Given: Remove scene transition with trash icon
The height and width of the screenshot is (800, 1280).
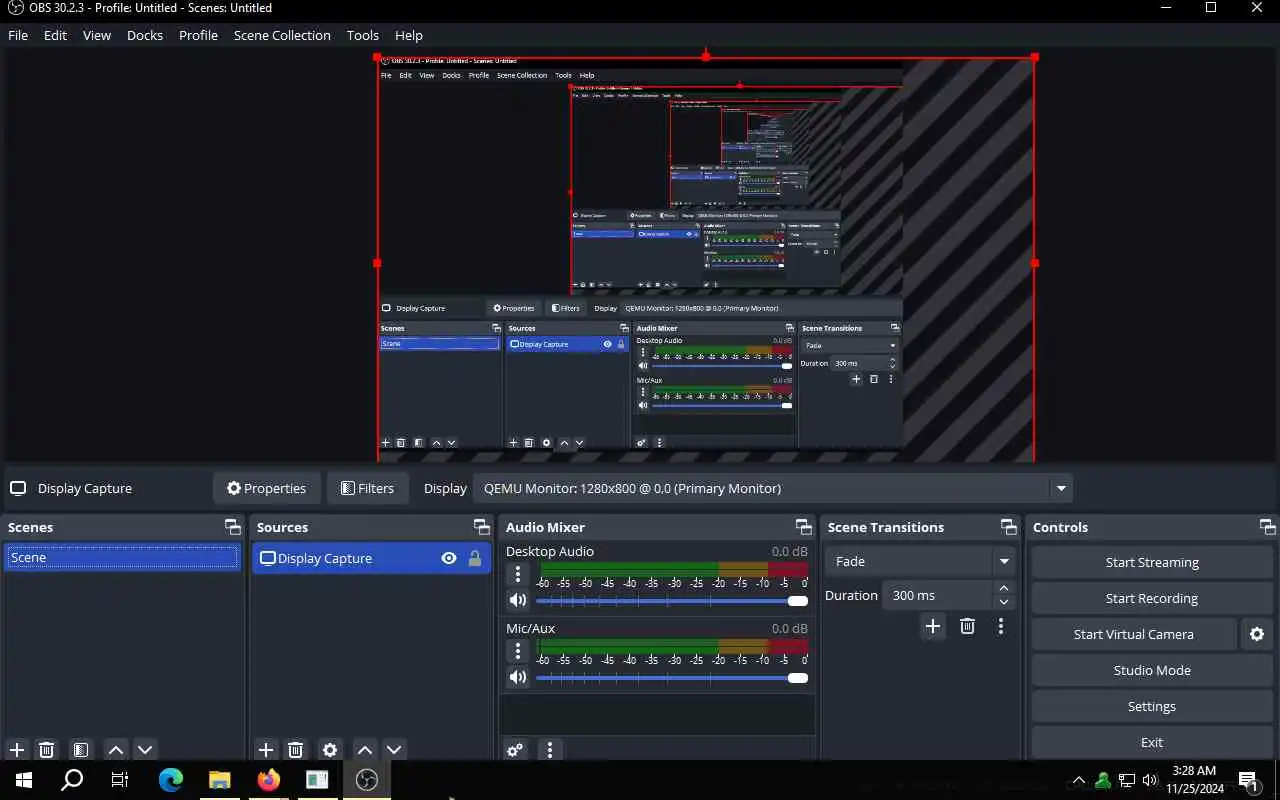Looking at the screenshot, I should pos(967,626).
